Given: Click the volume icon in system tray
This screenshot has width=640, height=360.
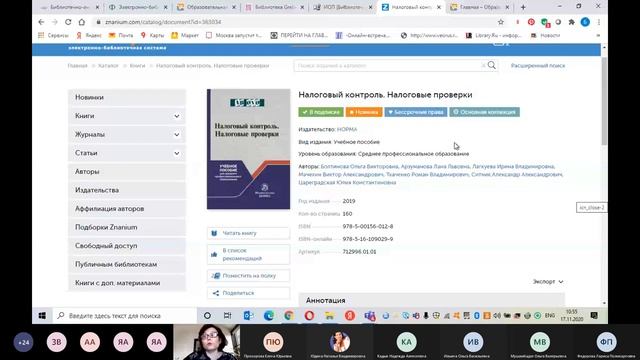Looking at the screenshot, I should pos(497,316).
